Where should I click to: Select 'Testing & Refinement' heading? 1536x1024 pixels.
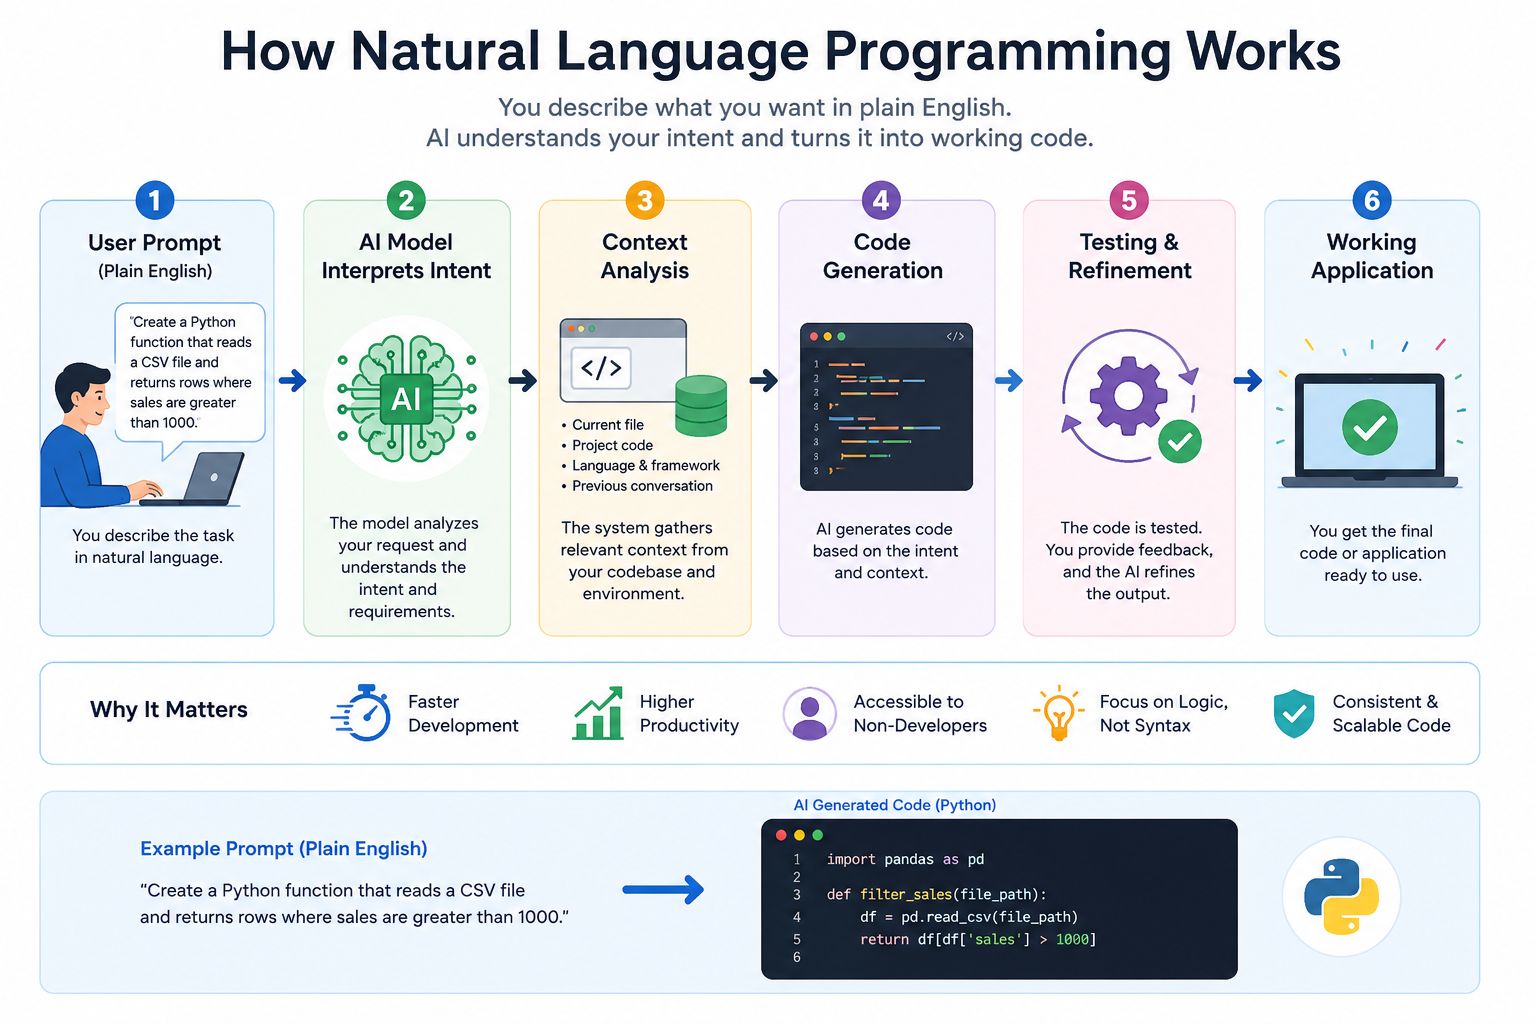(1129, 257)
